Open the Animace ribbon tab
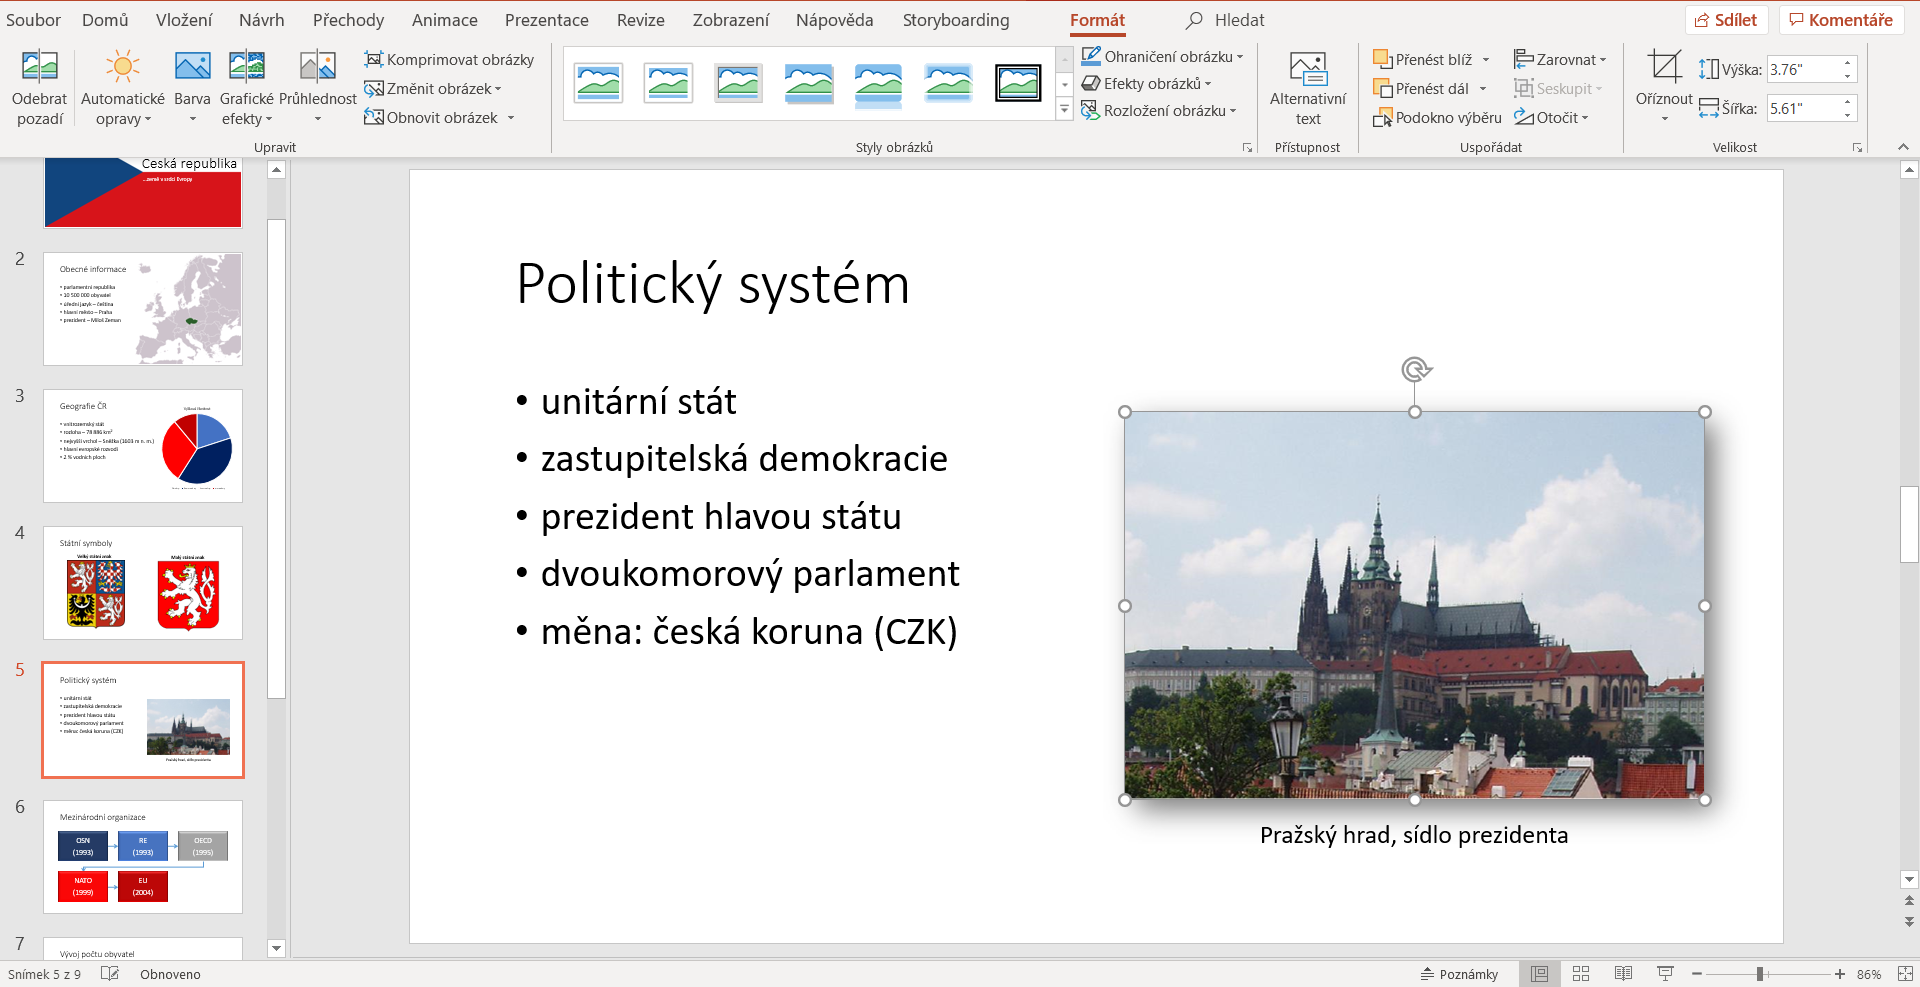This screenshot has height=987, width=1920. pos(444,20)
